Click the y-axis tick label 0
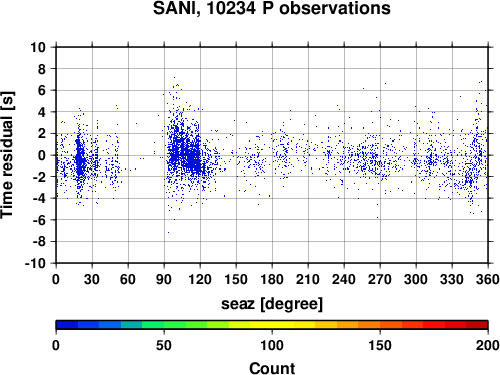Viewport: 500px width, 375px height. pos(42,155)
